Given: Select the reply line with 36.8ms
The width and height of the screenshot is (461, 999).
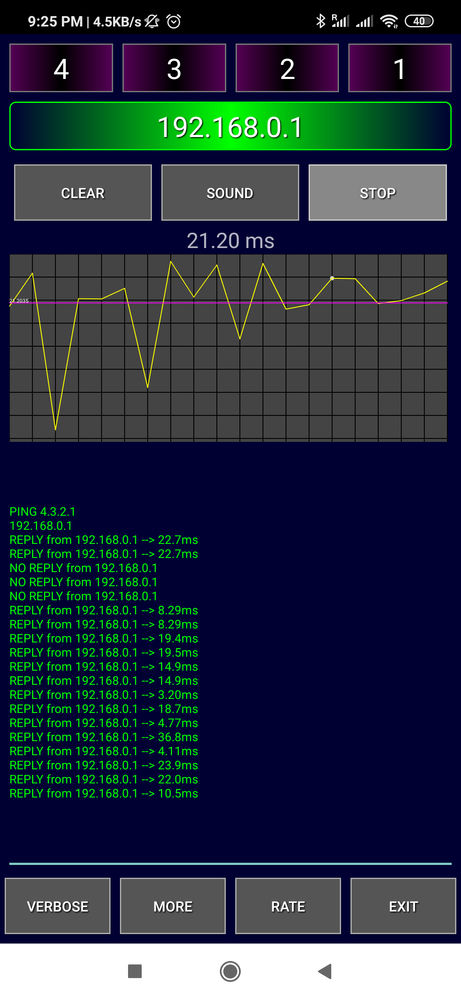Looking at the screenshot, I should [104, 737].
